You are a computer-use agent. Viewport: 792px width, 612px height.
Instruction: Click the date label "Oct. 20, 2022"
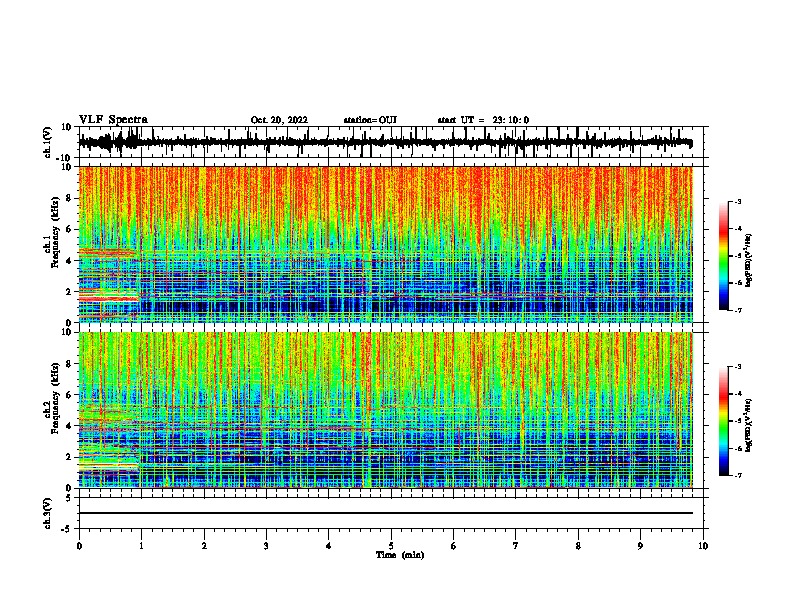tap(279, 120)
